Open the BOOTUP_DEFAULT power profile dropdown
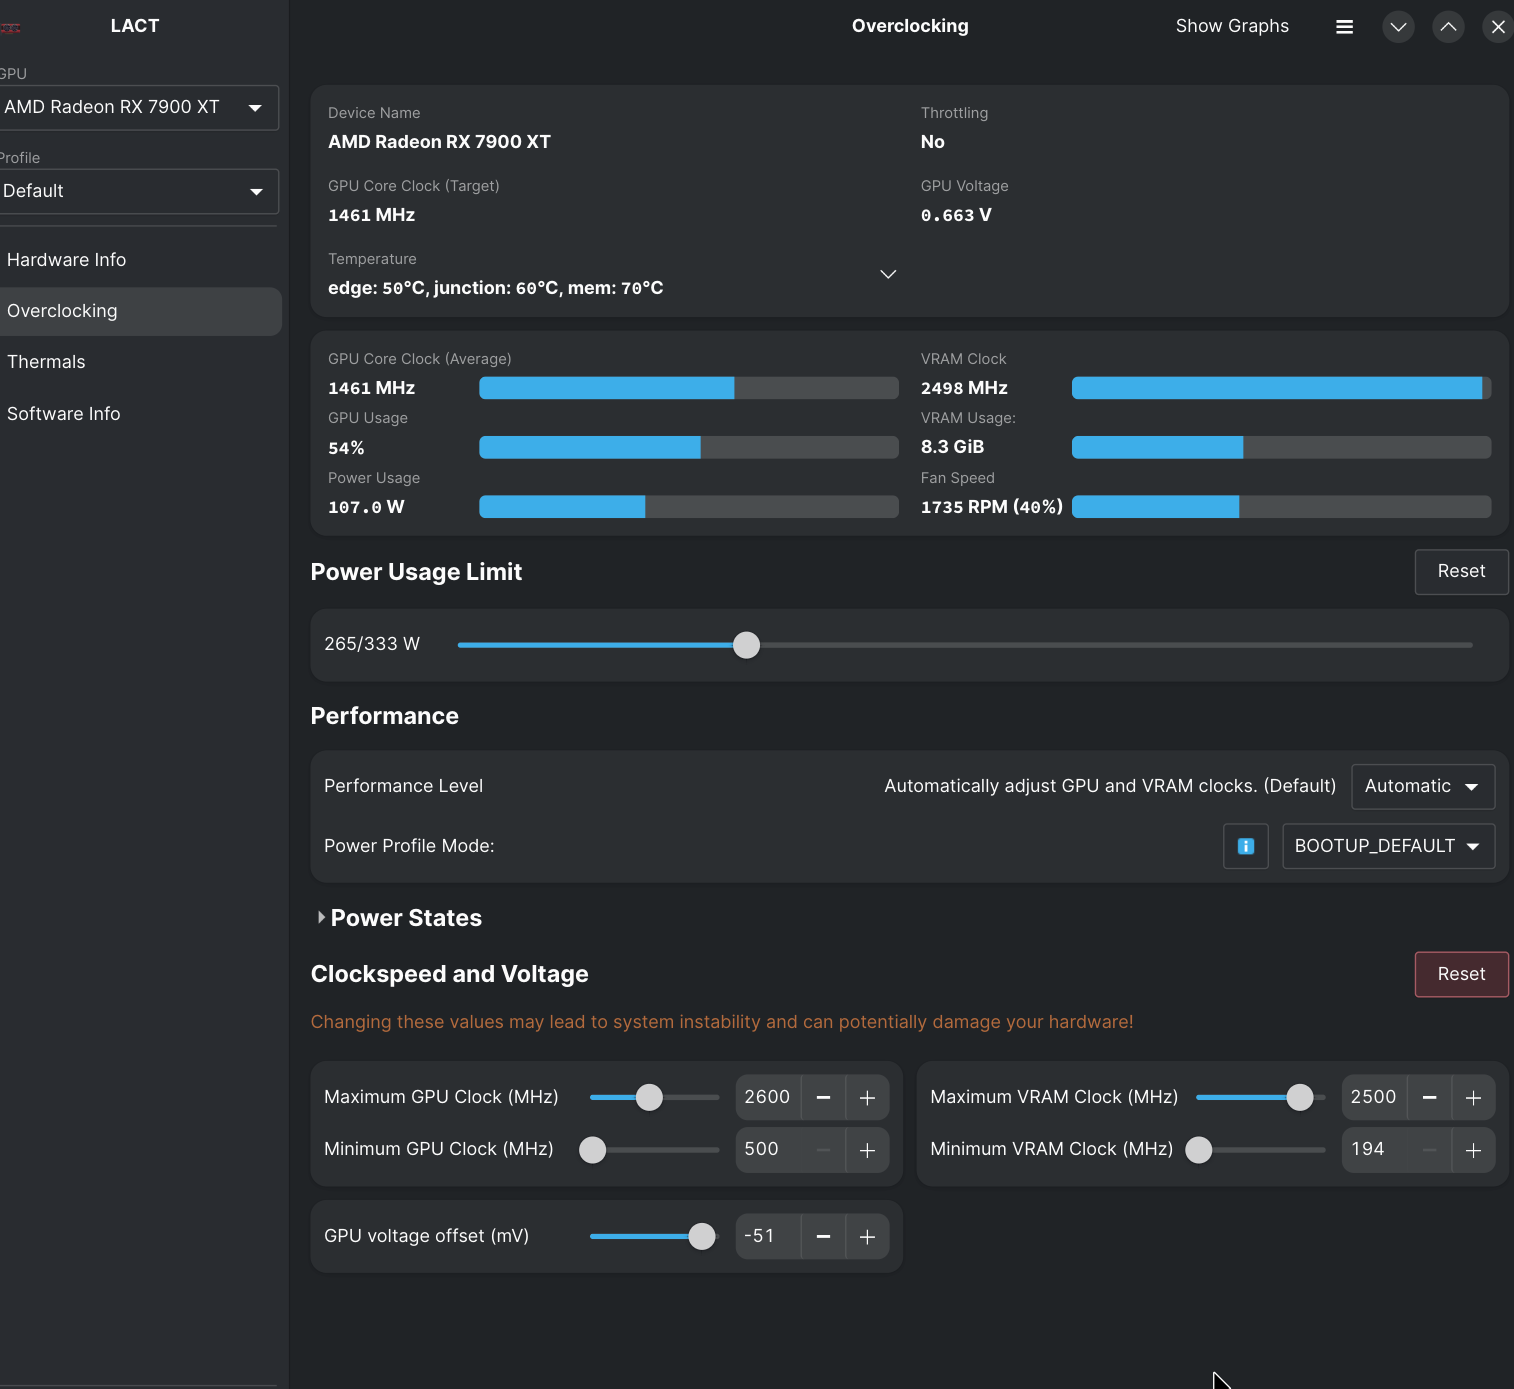This screenshot has height=1389, width=1514. tap(1389, 846)
